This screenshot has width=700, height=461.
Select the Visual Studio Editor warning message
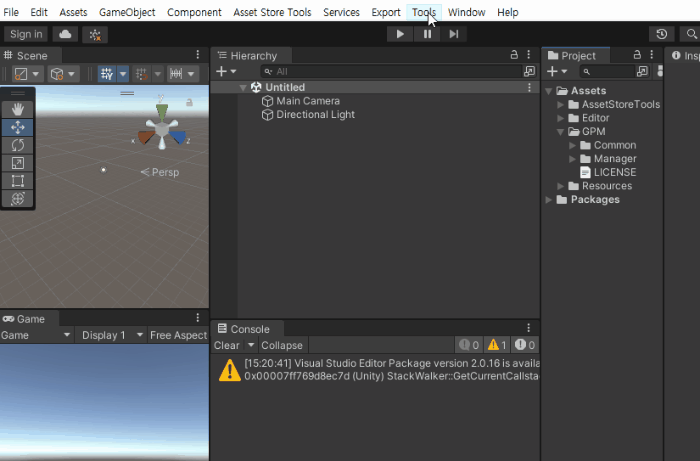click(375, 370)
